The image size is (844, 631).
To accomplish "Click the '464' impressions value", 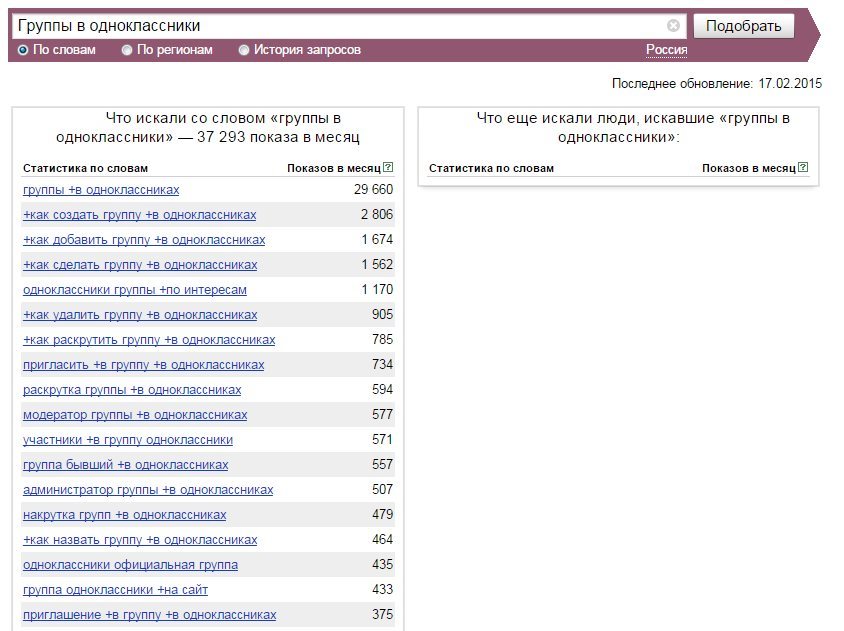I will (x=383, y=539).
